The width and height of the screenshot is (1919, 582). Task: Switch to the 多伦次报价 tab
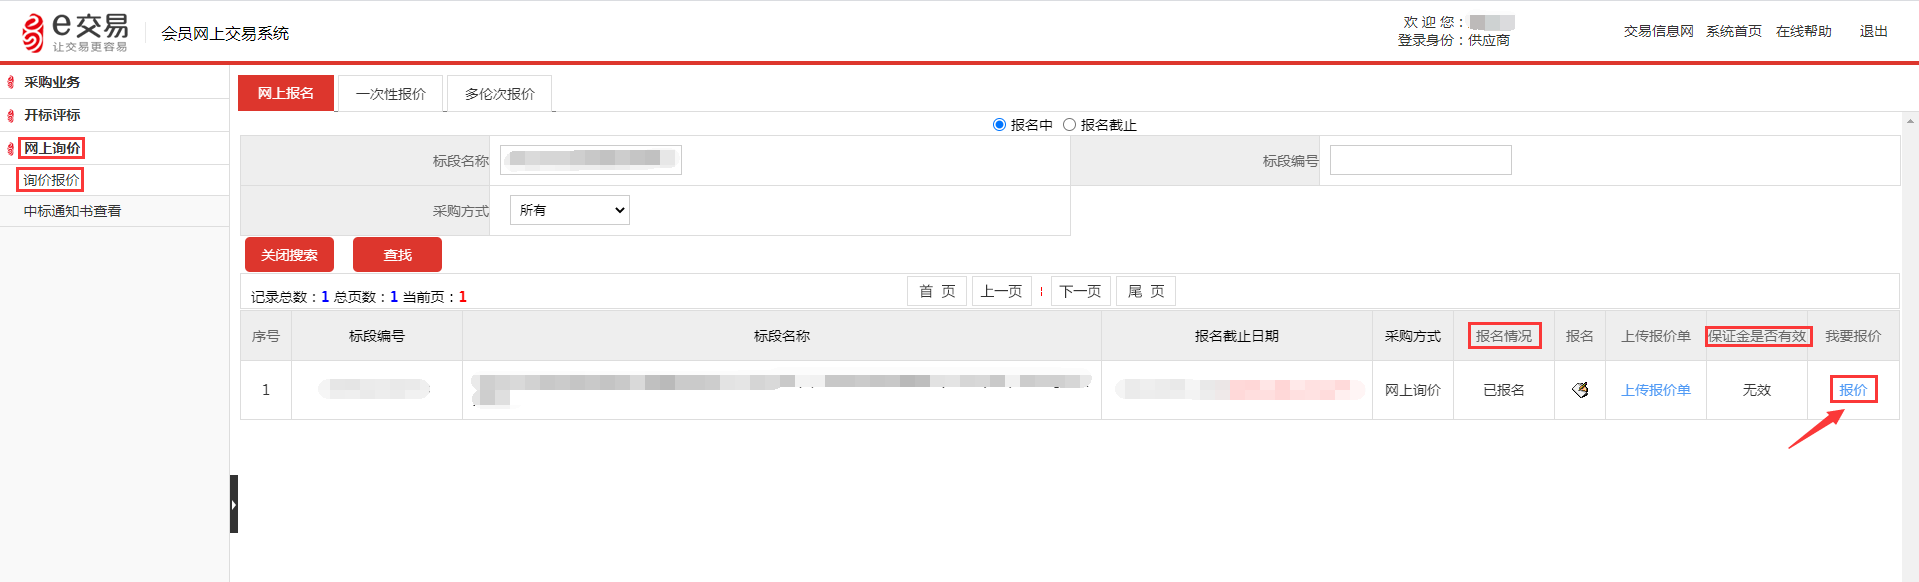(x=500, y=94)
